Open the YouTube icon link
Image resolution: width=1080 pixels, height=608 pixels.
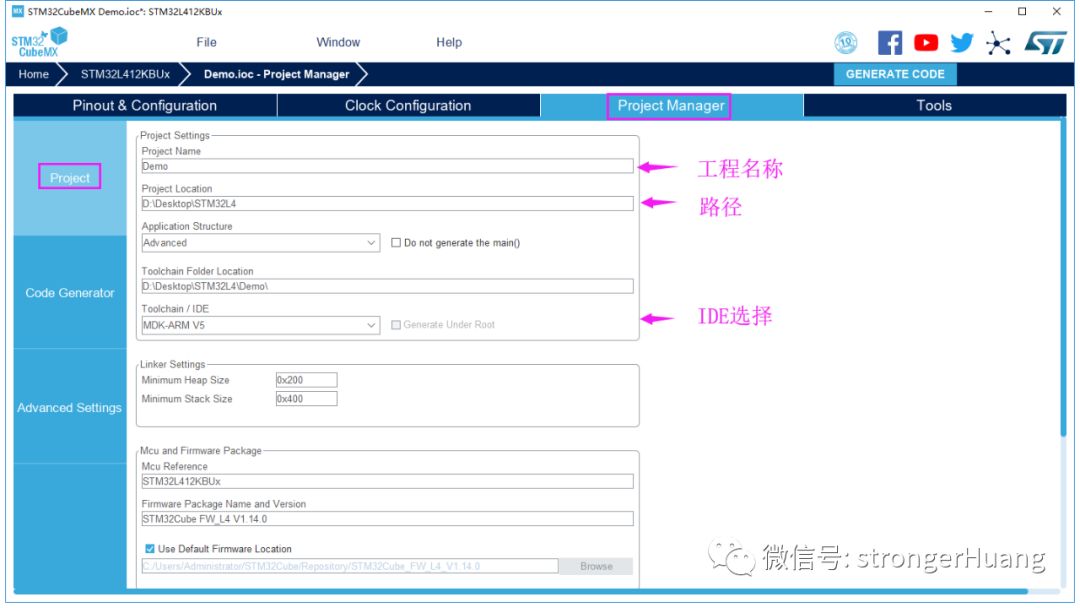pos(926,43)
